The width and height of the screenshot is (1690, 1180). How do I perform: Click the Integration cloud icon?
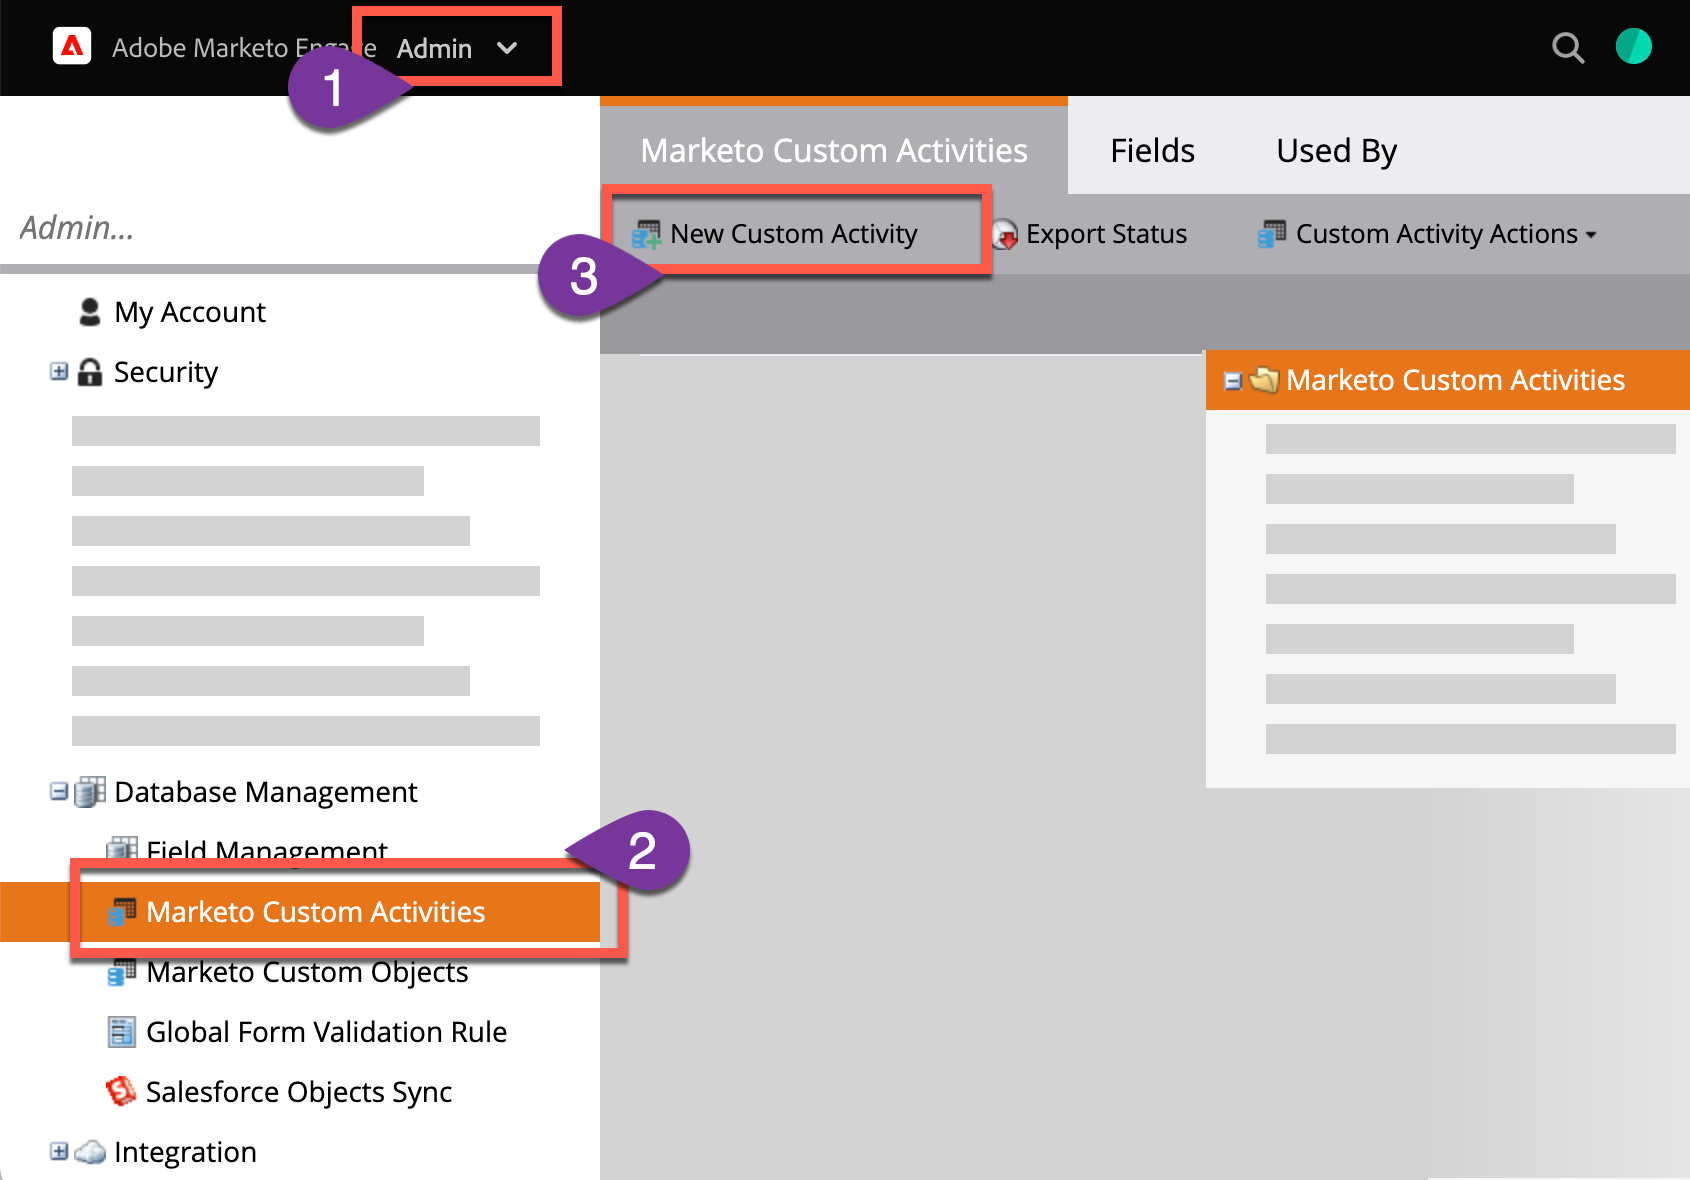pos(90,1152)
